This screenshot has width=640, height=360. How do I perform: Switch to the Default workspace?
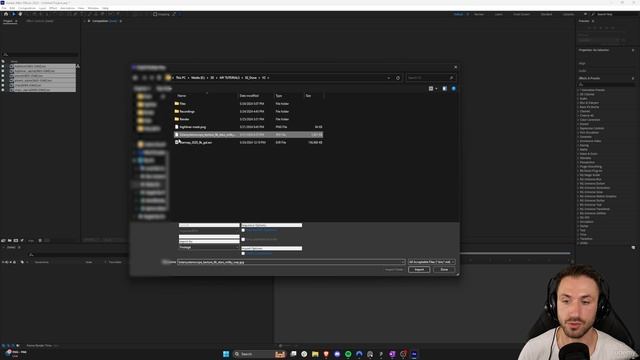coord(458,14)
